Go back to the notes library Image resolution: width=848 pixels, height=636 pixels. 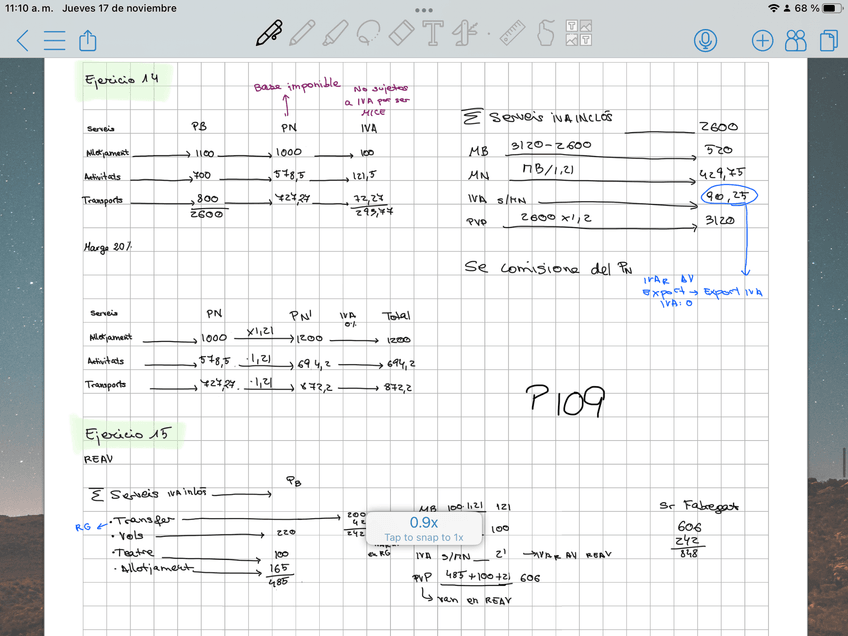pos(23,40)
